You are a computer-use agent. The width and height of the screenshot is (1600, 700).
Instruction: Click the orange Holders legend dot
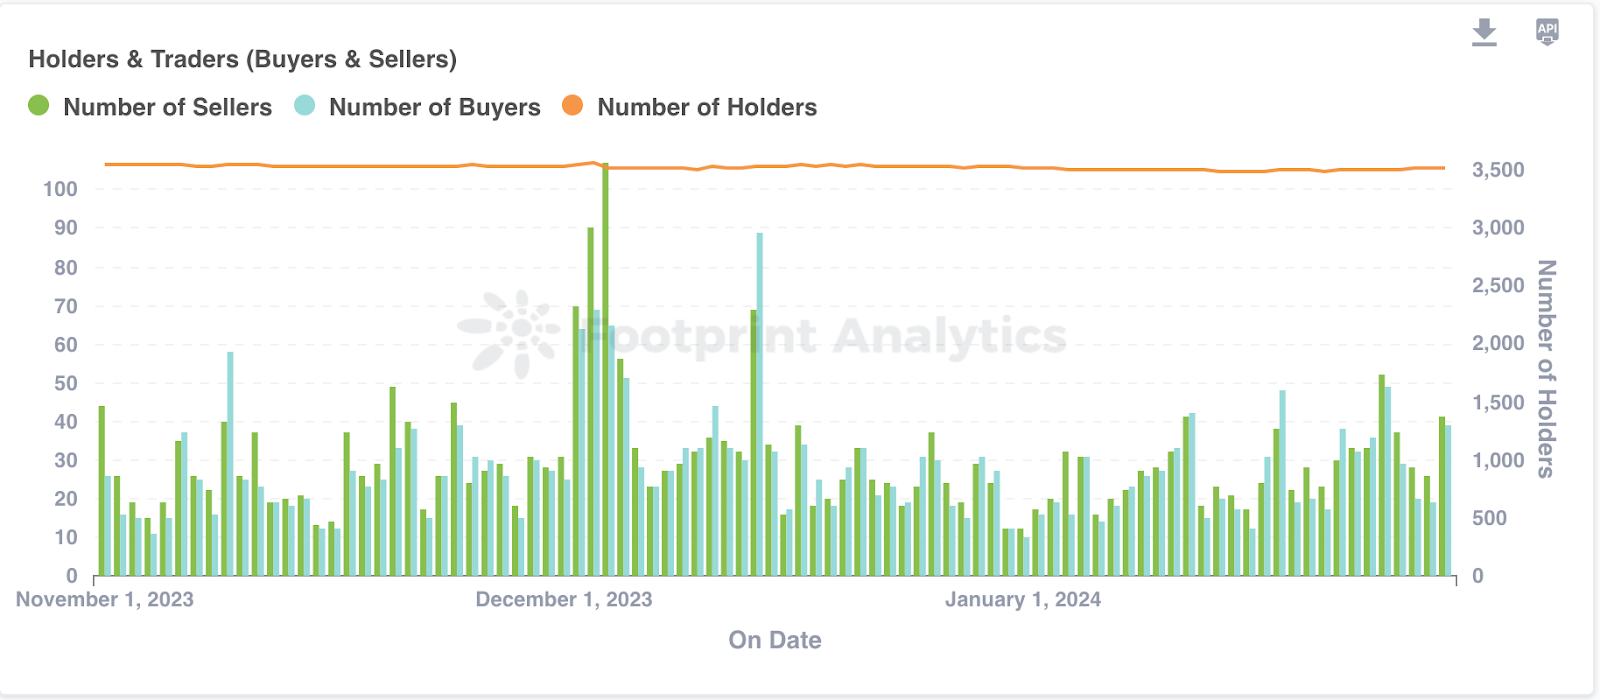click(572, 106)
